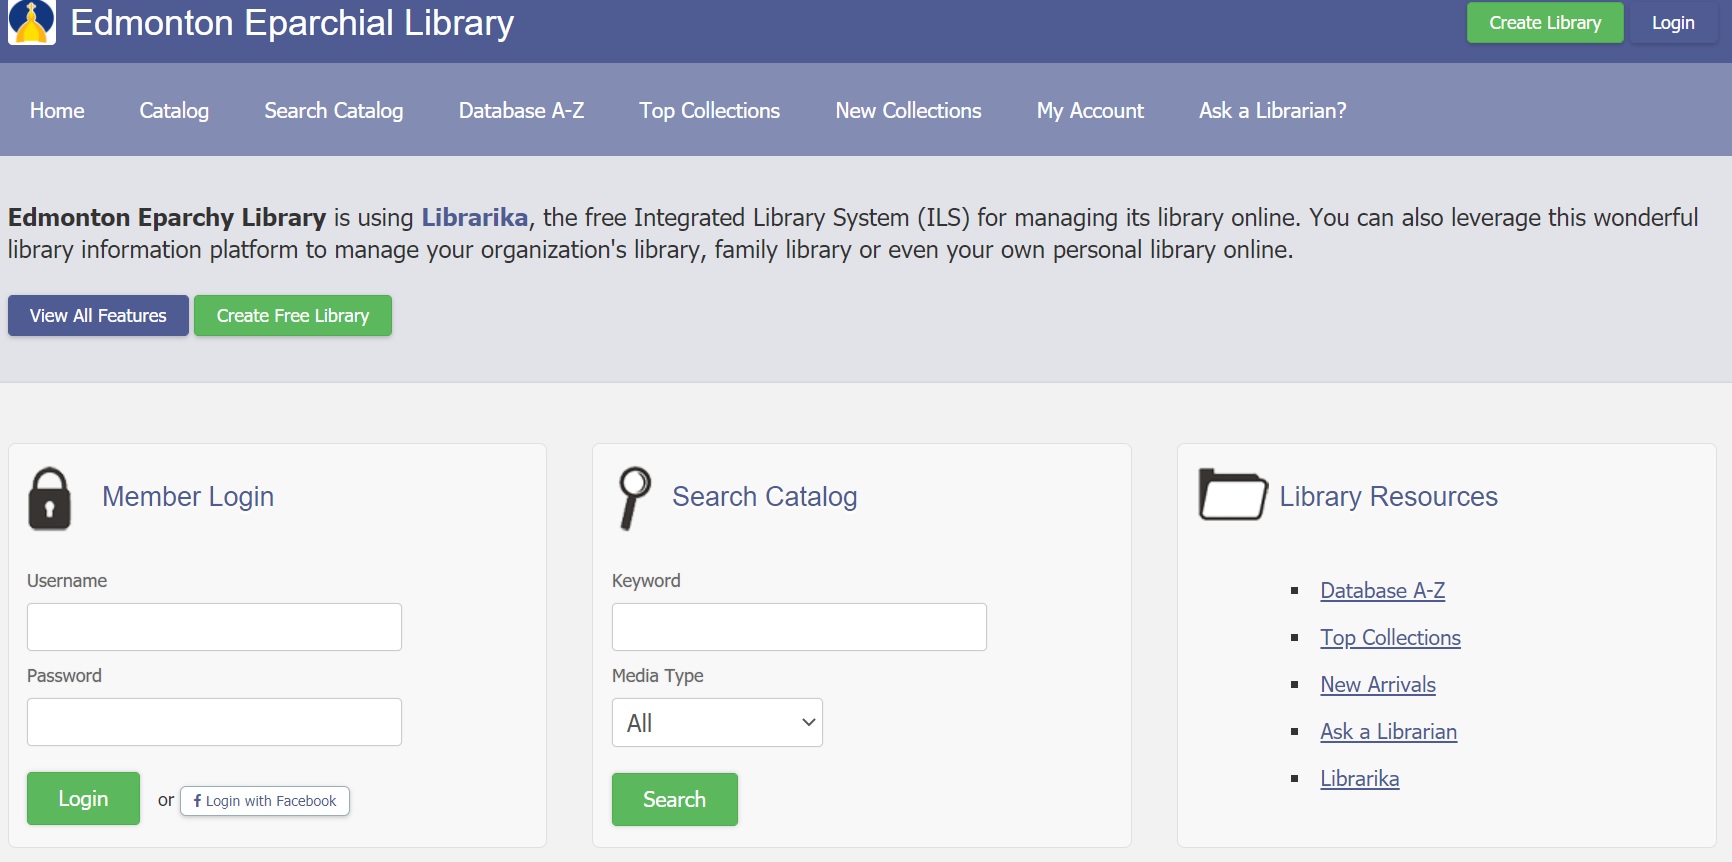This screenshot has width=1732, height=862.
Task: Open Top Collections in the navigation bar
Action: pyautogui.click(x=709, y=110)
